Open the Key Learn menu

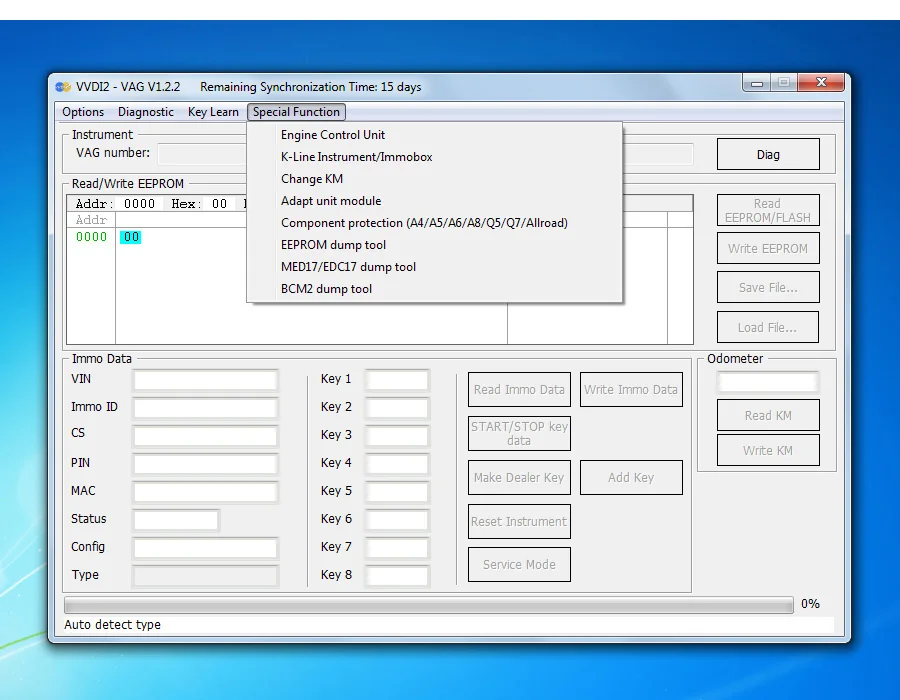click(213, 112)
